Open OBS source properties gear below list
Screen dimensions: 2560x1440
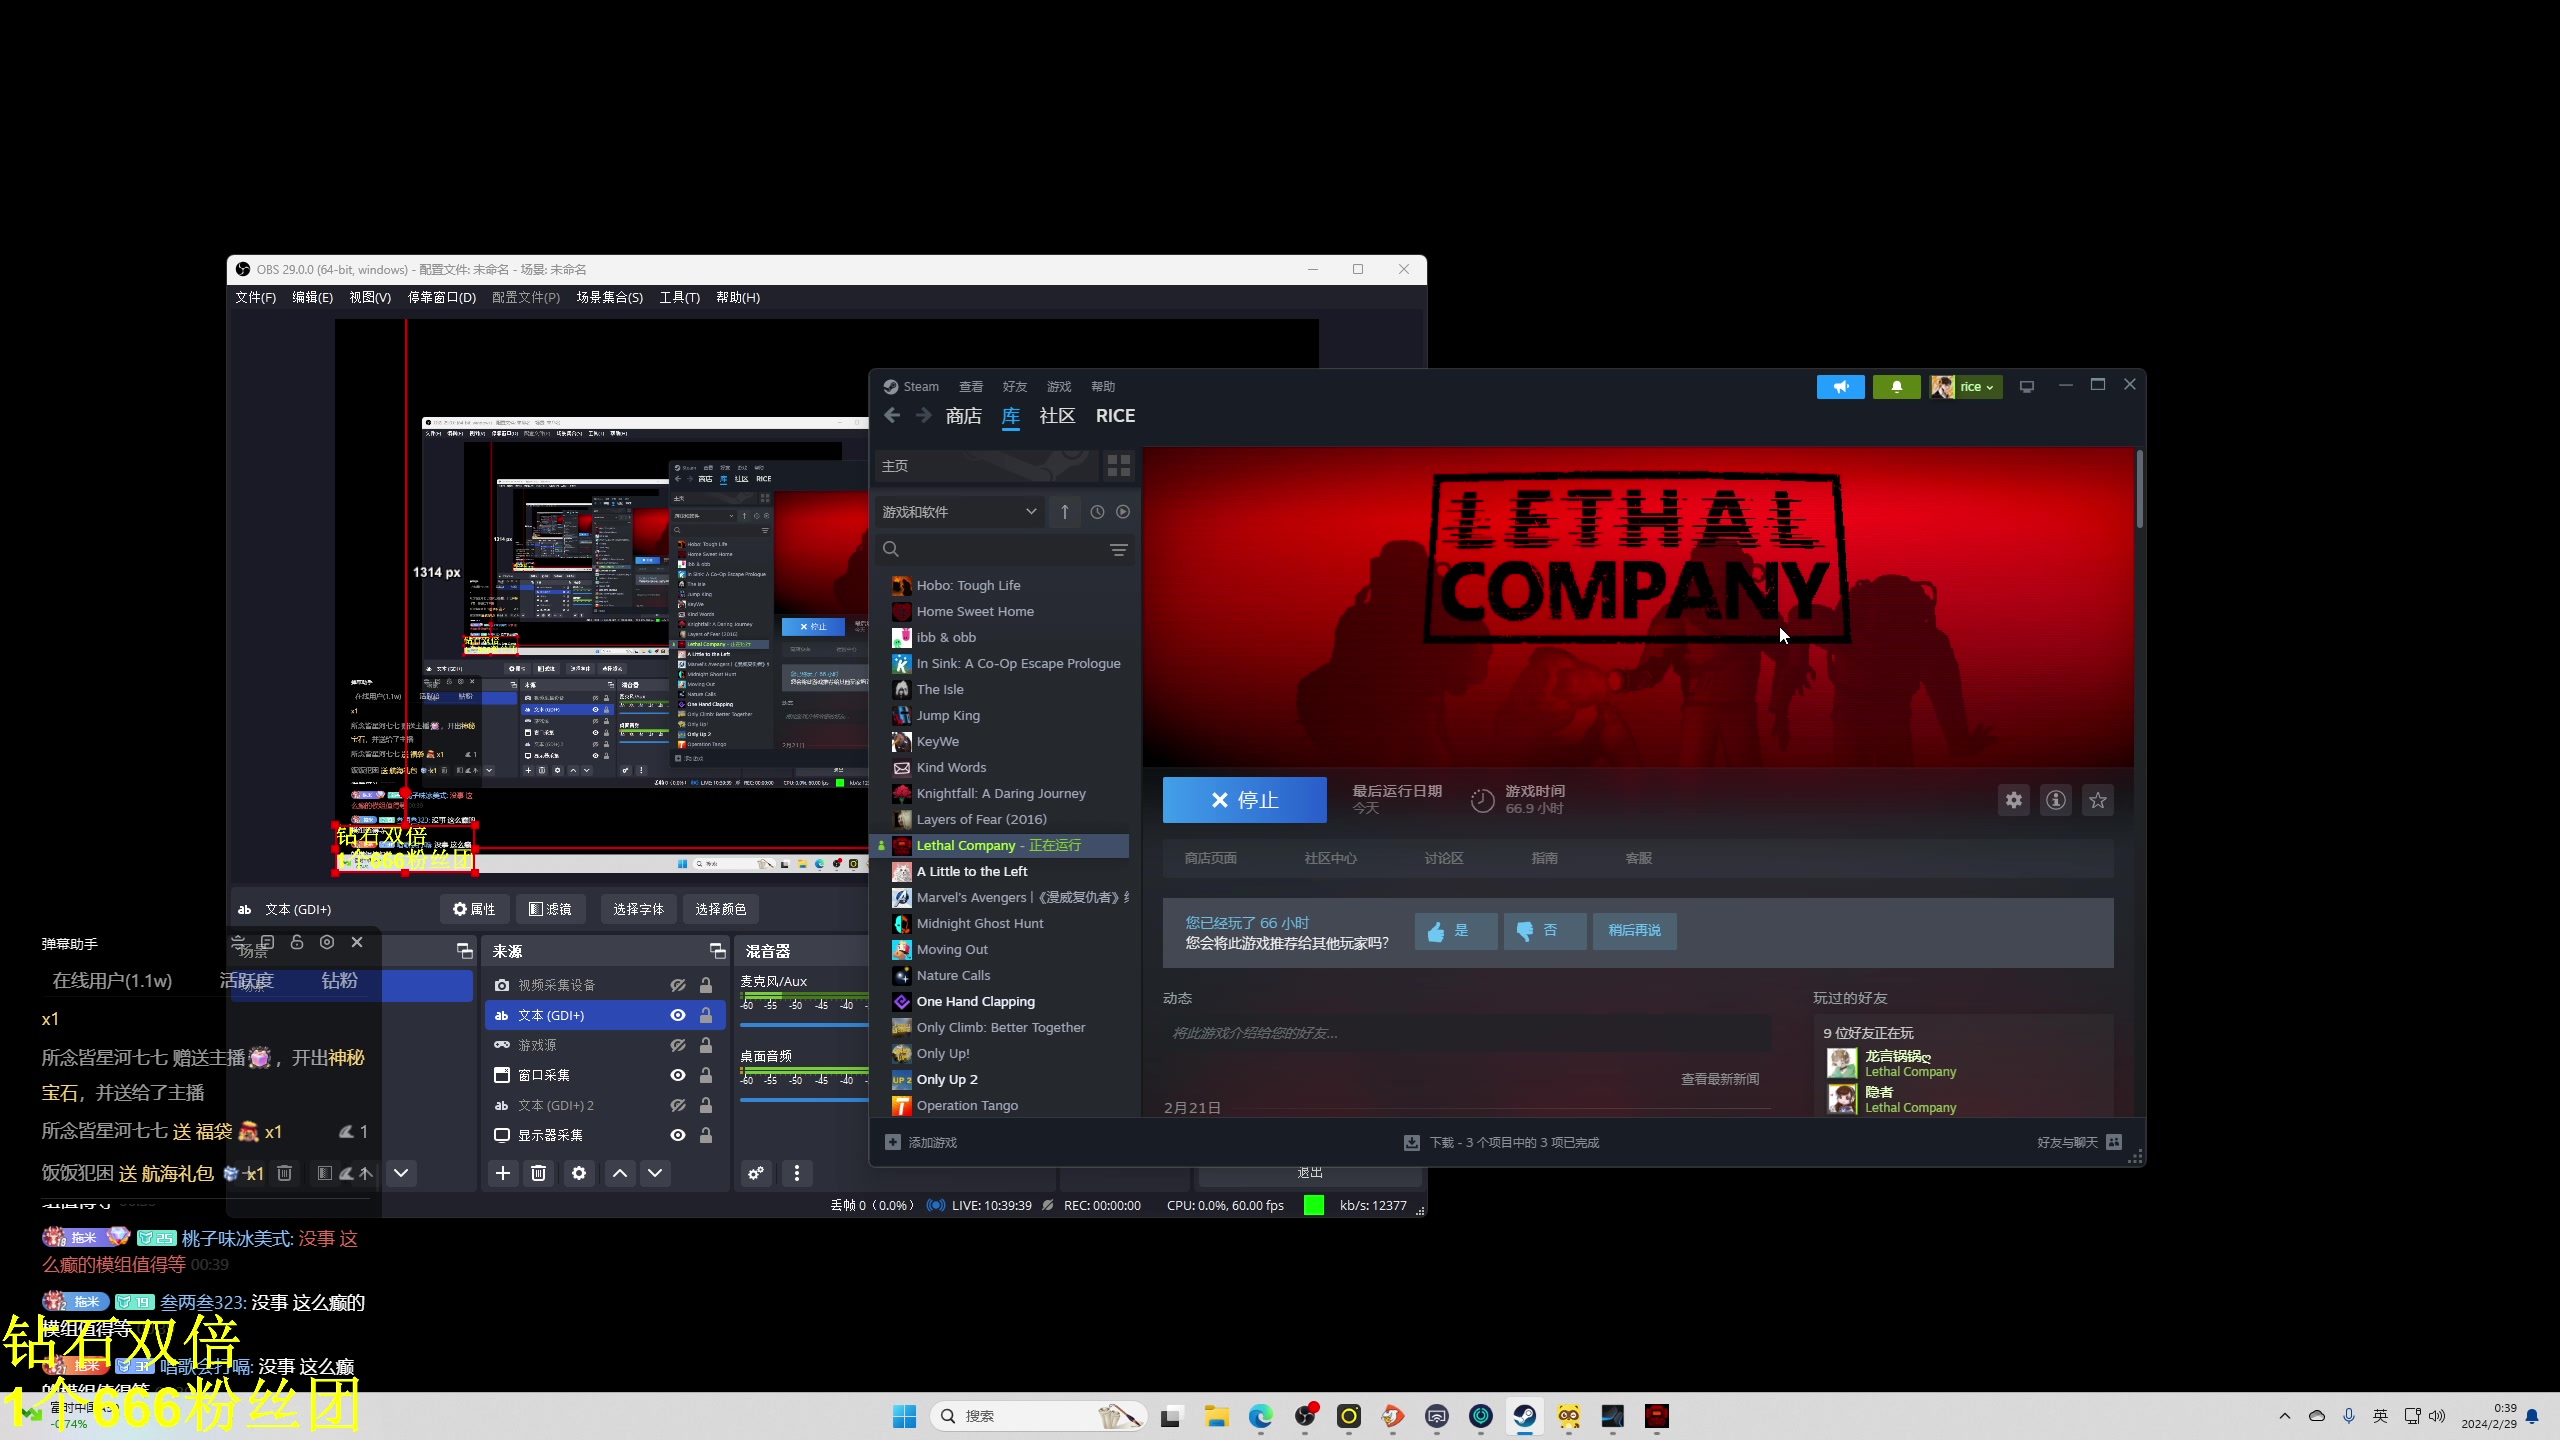[579, 1173]
